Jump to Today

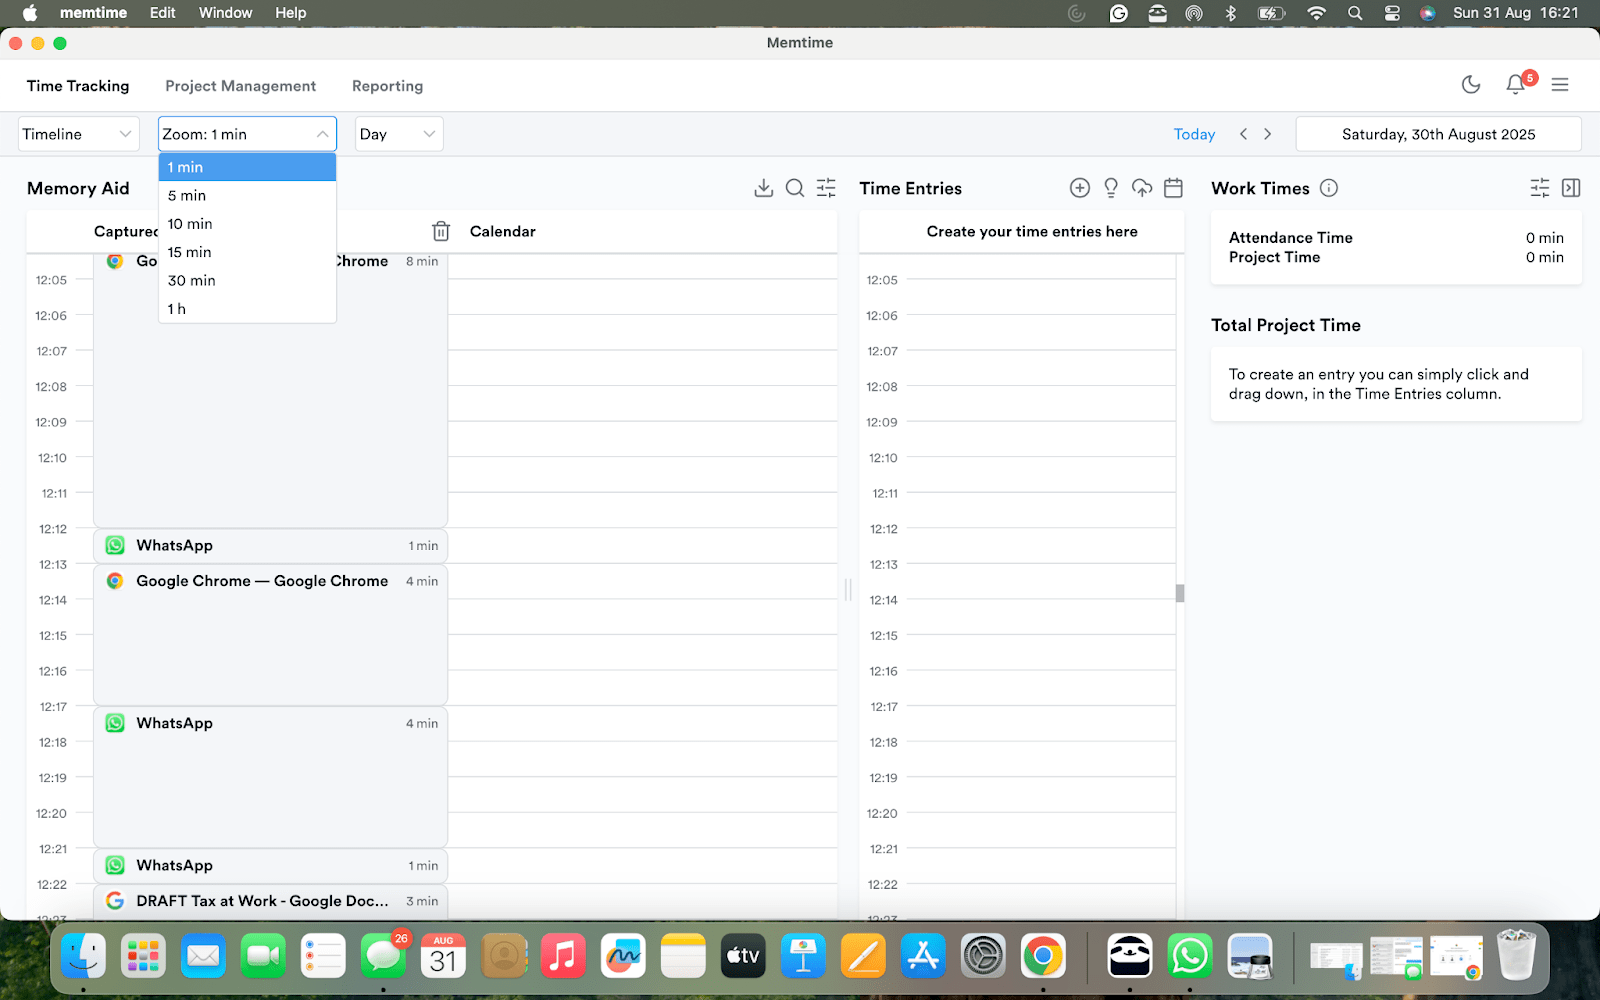point(1194,134)
